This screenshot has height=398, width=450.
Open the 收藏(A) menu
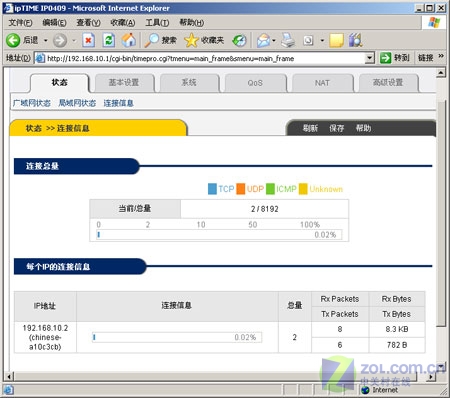pyautogui.click(x=123, y=23)
